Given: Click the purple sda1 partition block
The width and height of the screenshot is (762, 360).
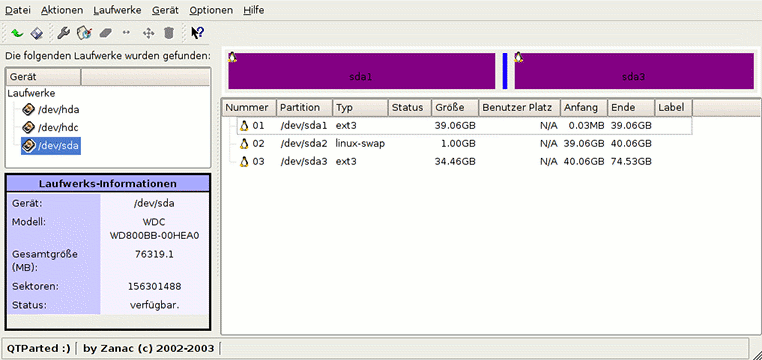Looking at the screenshot, I should (362, 71).
